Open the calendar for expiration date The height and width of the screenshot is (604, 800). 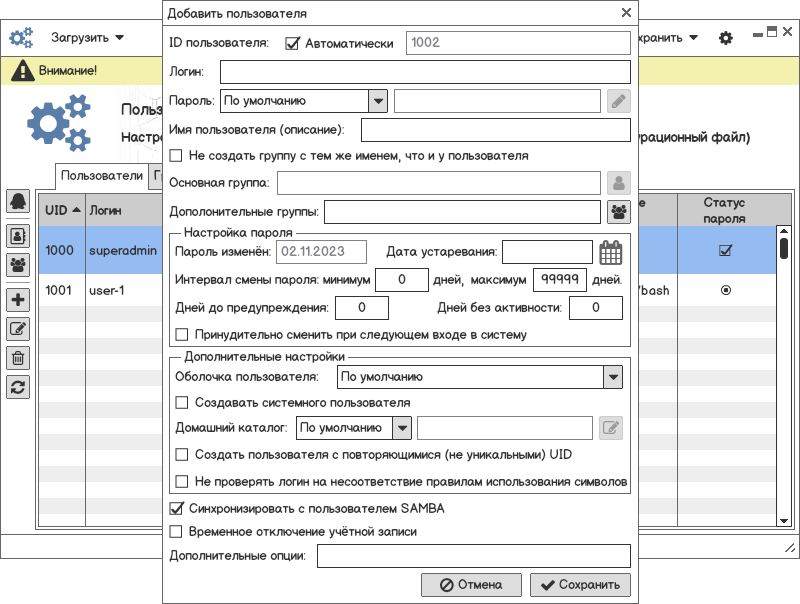pos(610,252)
